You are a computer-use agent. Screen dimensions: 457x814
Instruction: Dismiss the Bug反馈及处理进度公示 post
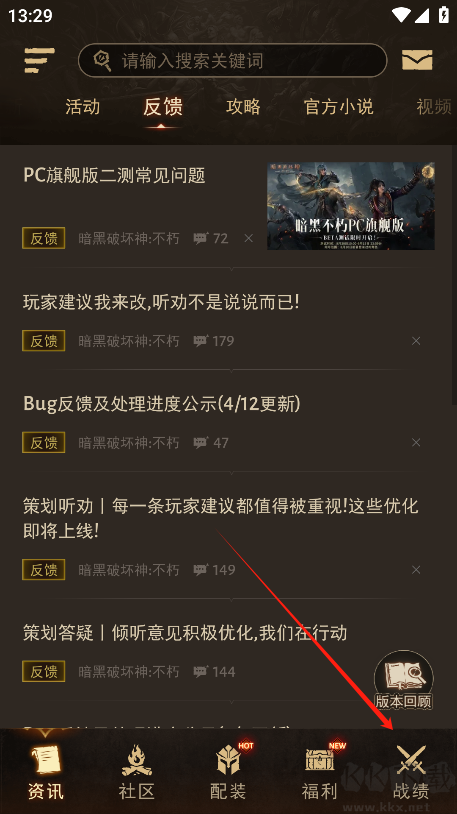[x=416, y=443]
